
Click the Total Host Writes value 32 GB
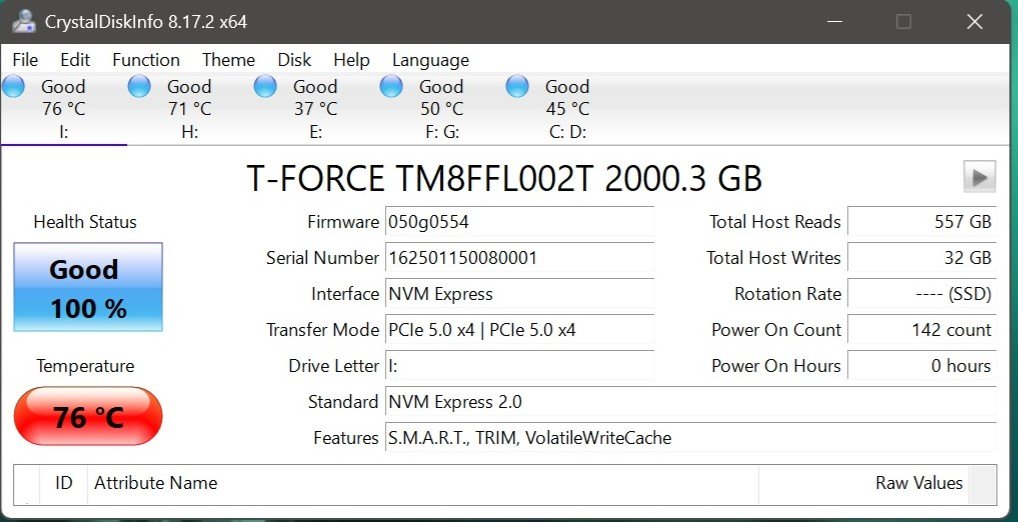point(922,258)
